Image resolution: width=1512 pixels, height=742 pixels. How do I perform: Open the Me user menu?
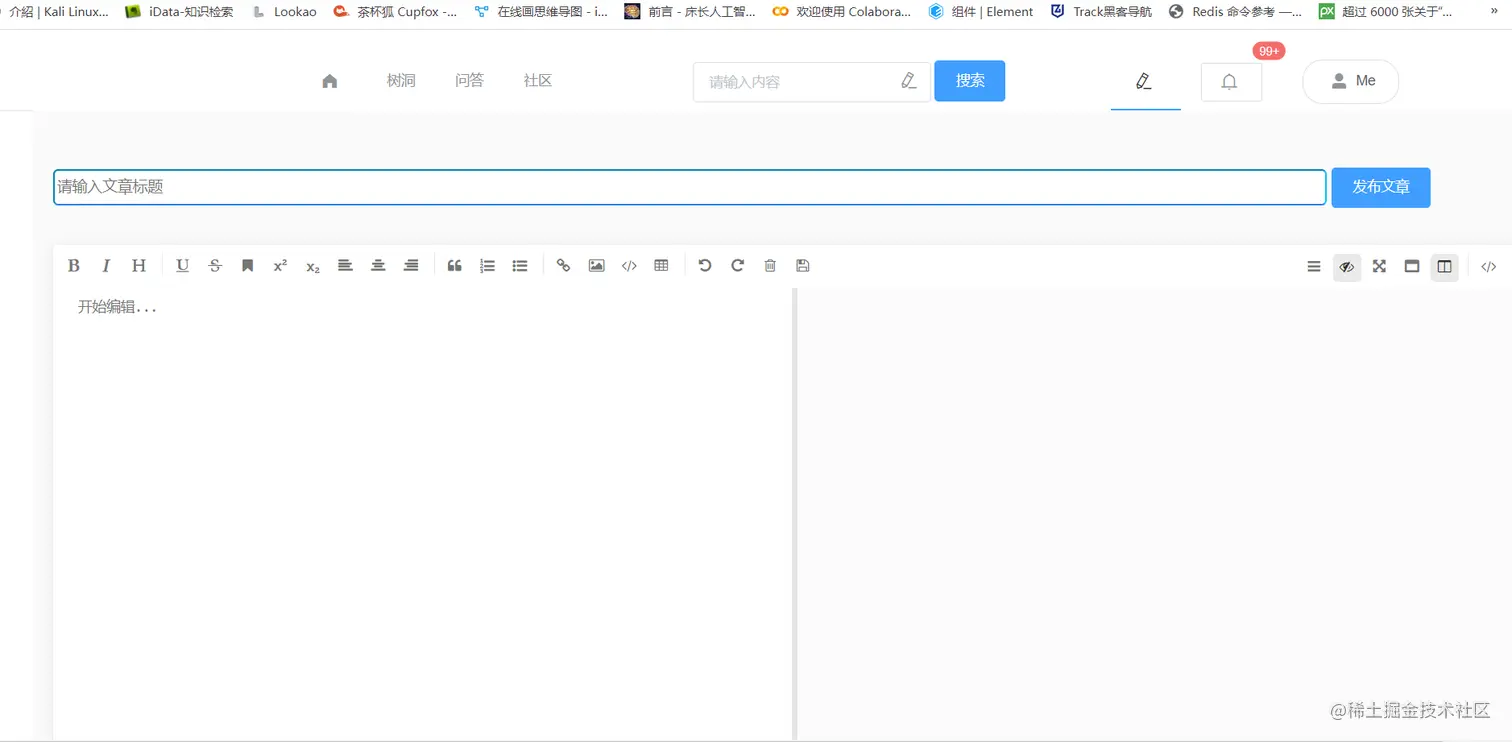click(1350, 81)
